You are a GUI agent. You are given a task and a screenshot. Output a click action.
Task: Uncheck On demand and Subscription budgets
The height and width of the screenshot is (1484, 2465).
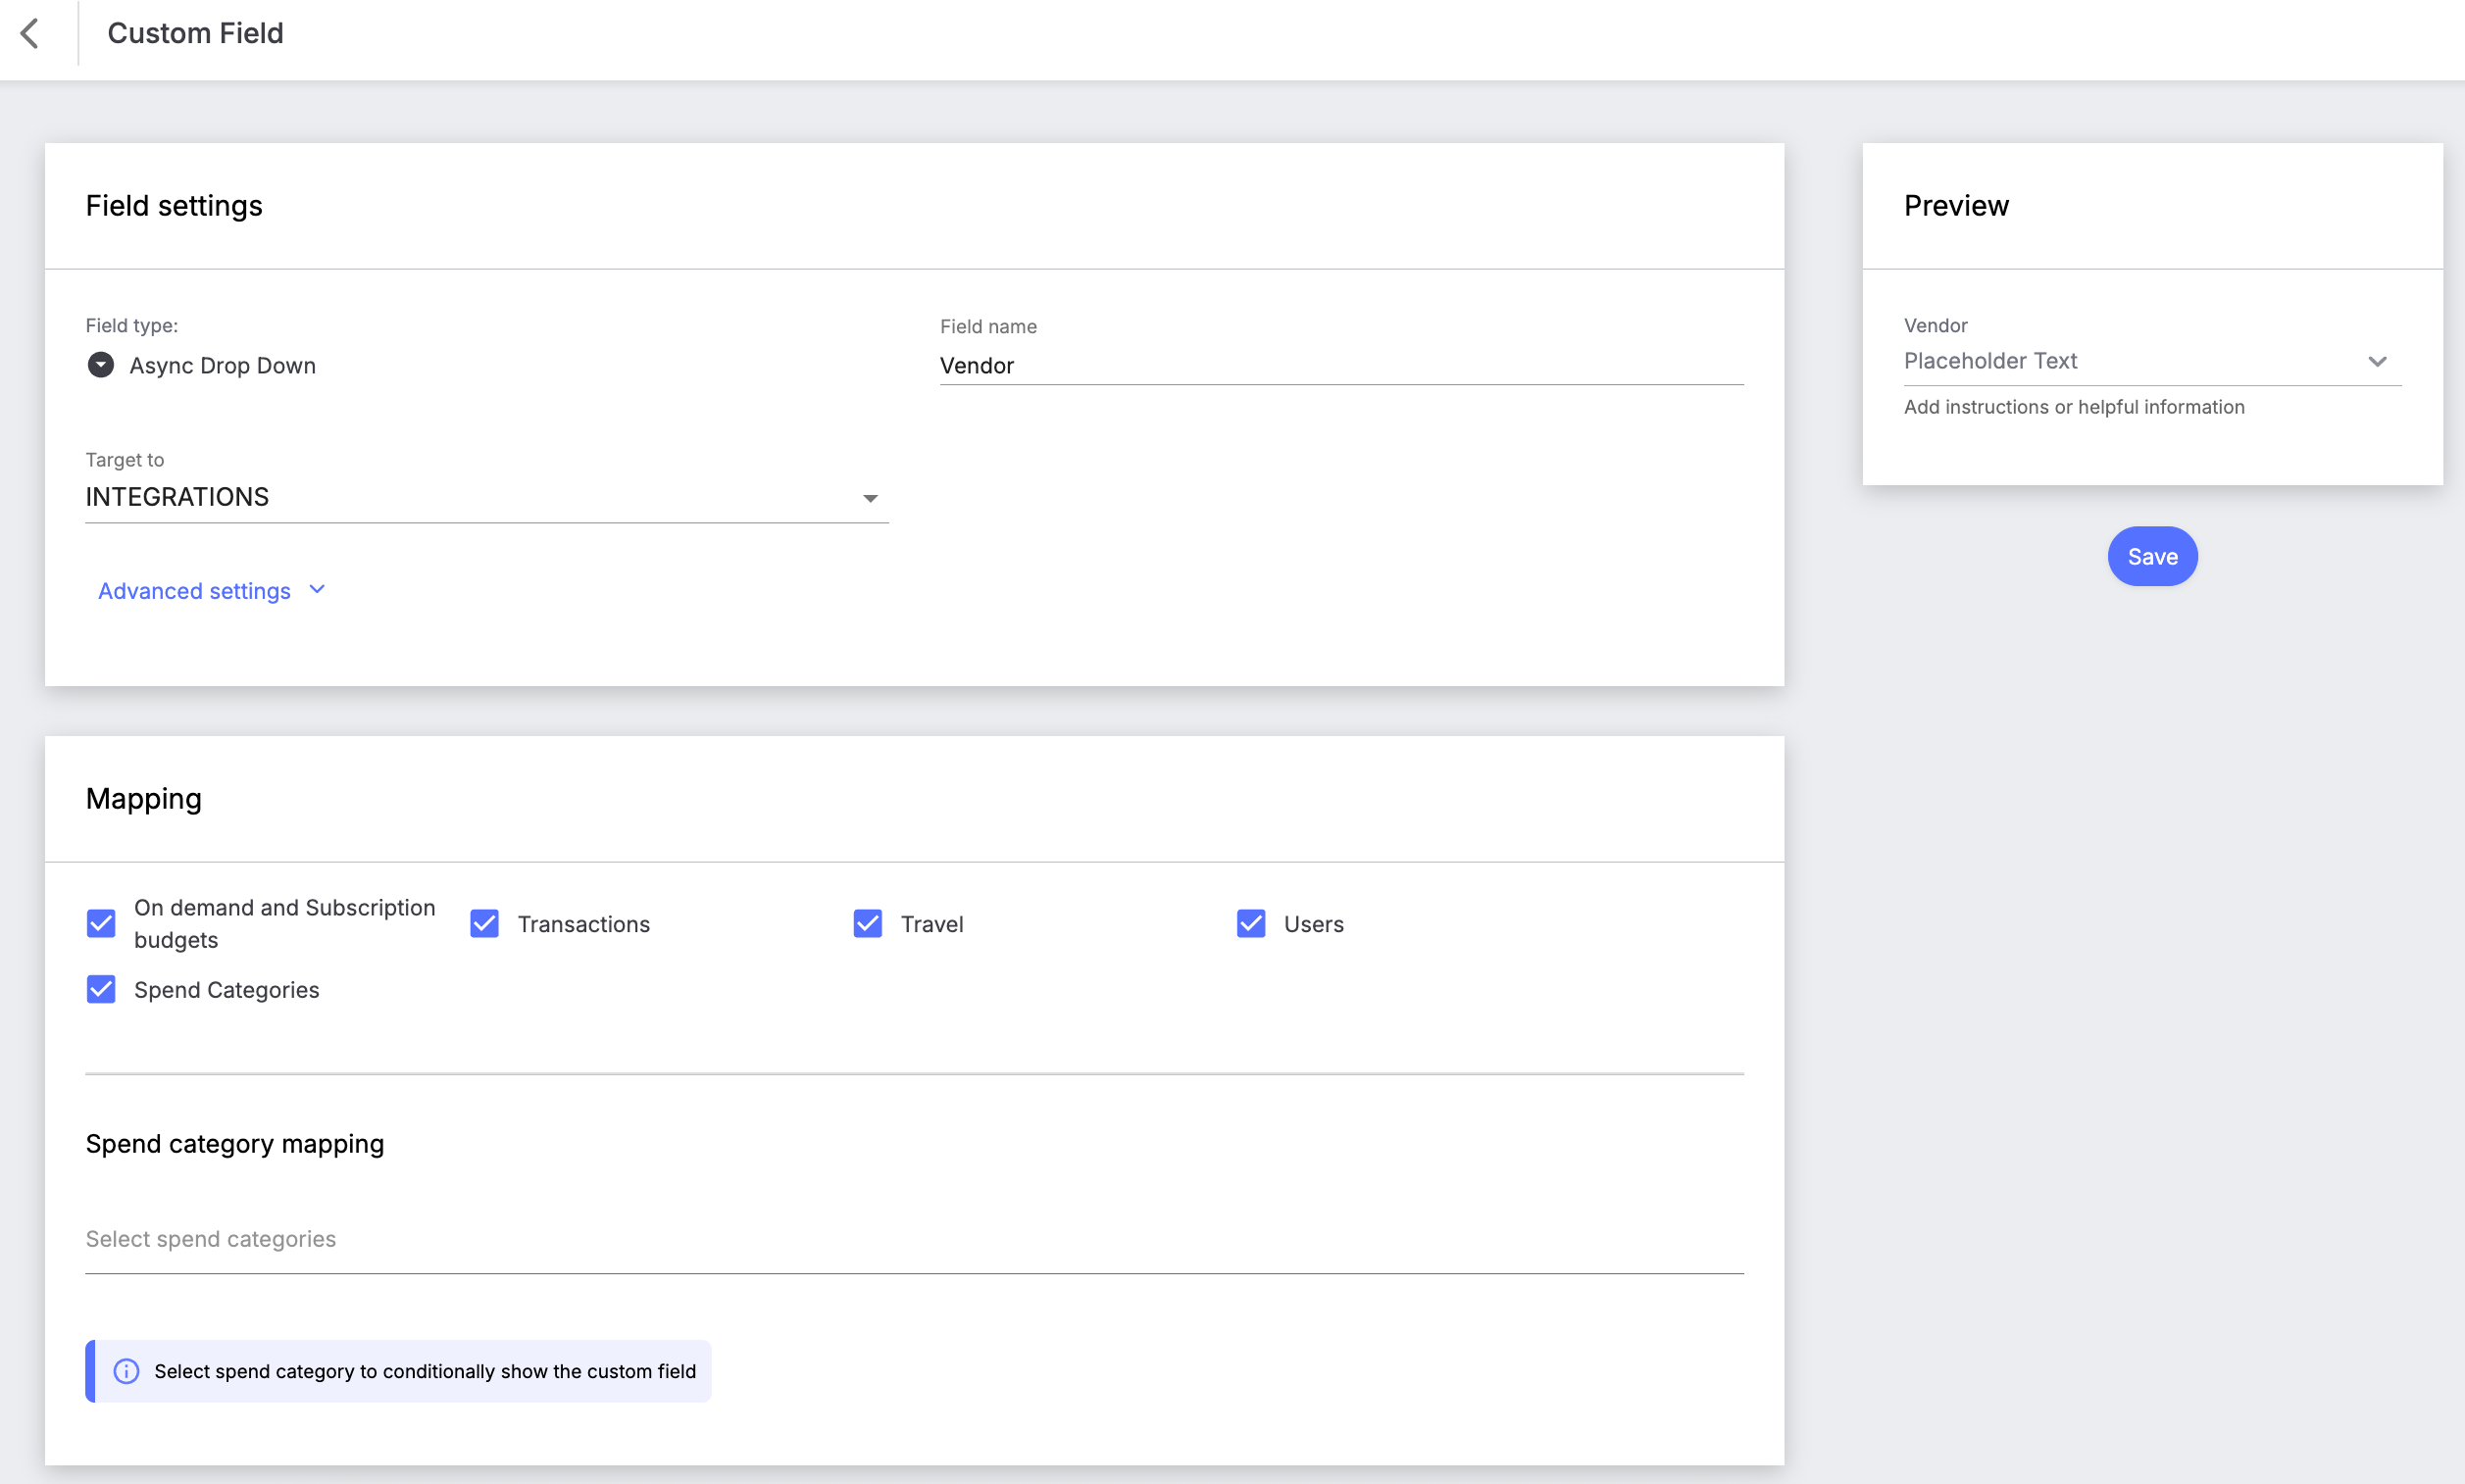pos(101,924)
